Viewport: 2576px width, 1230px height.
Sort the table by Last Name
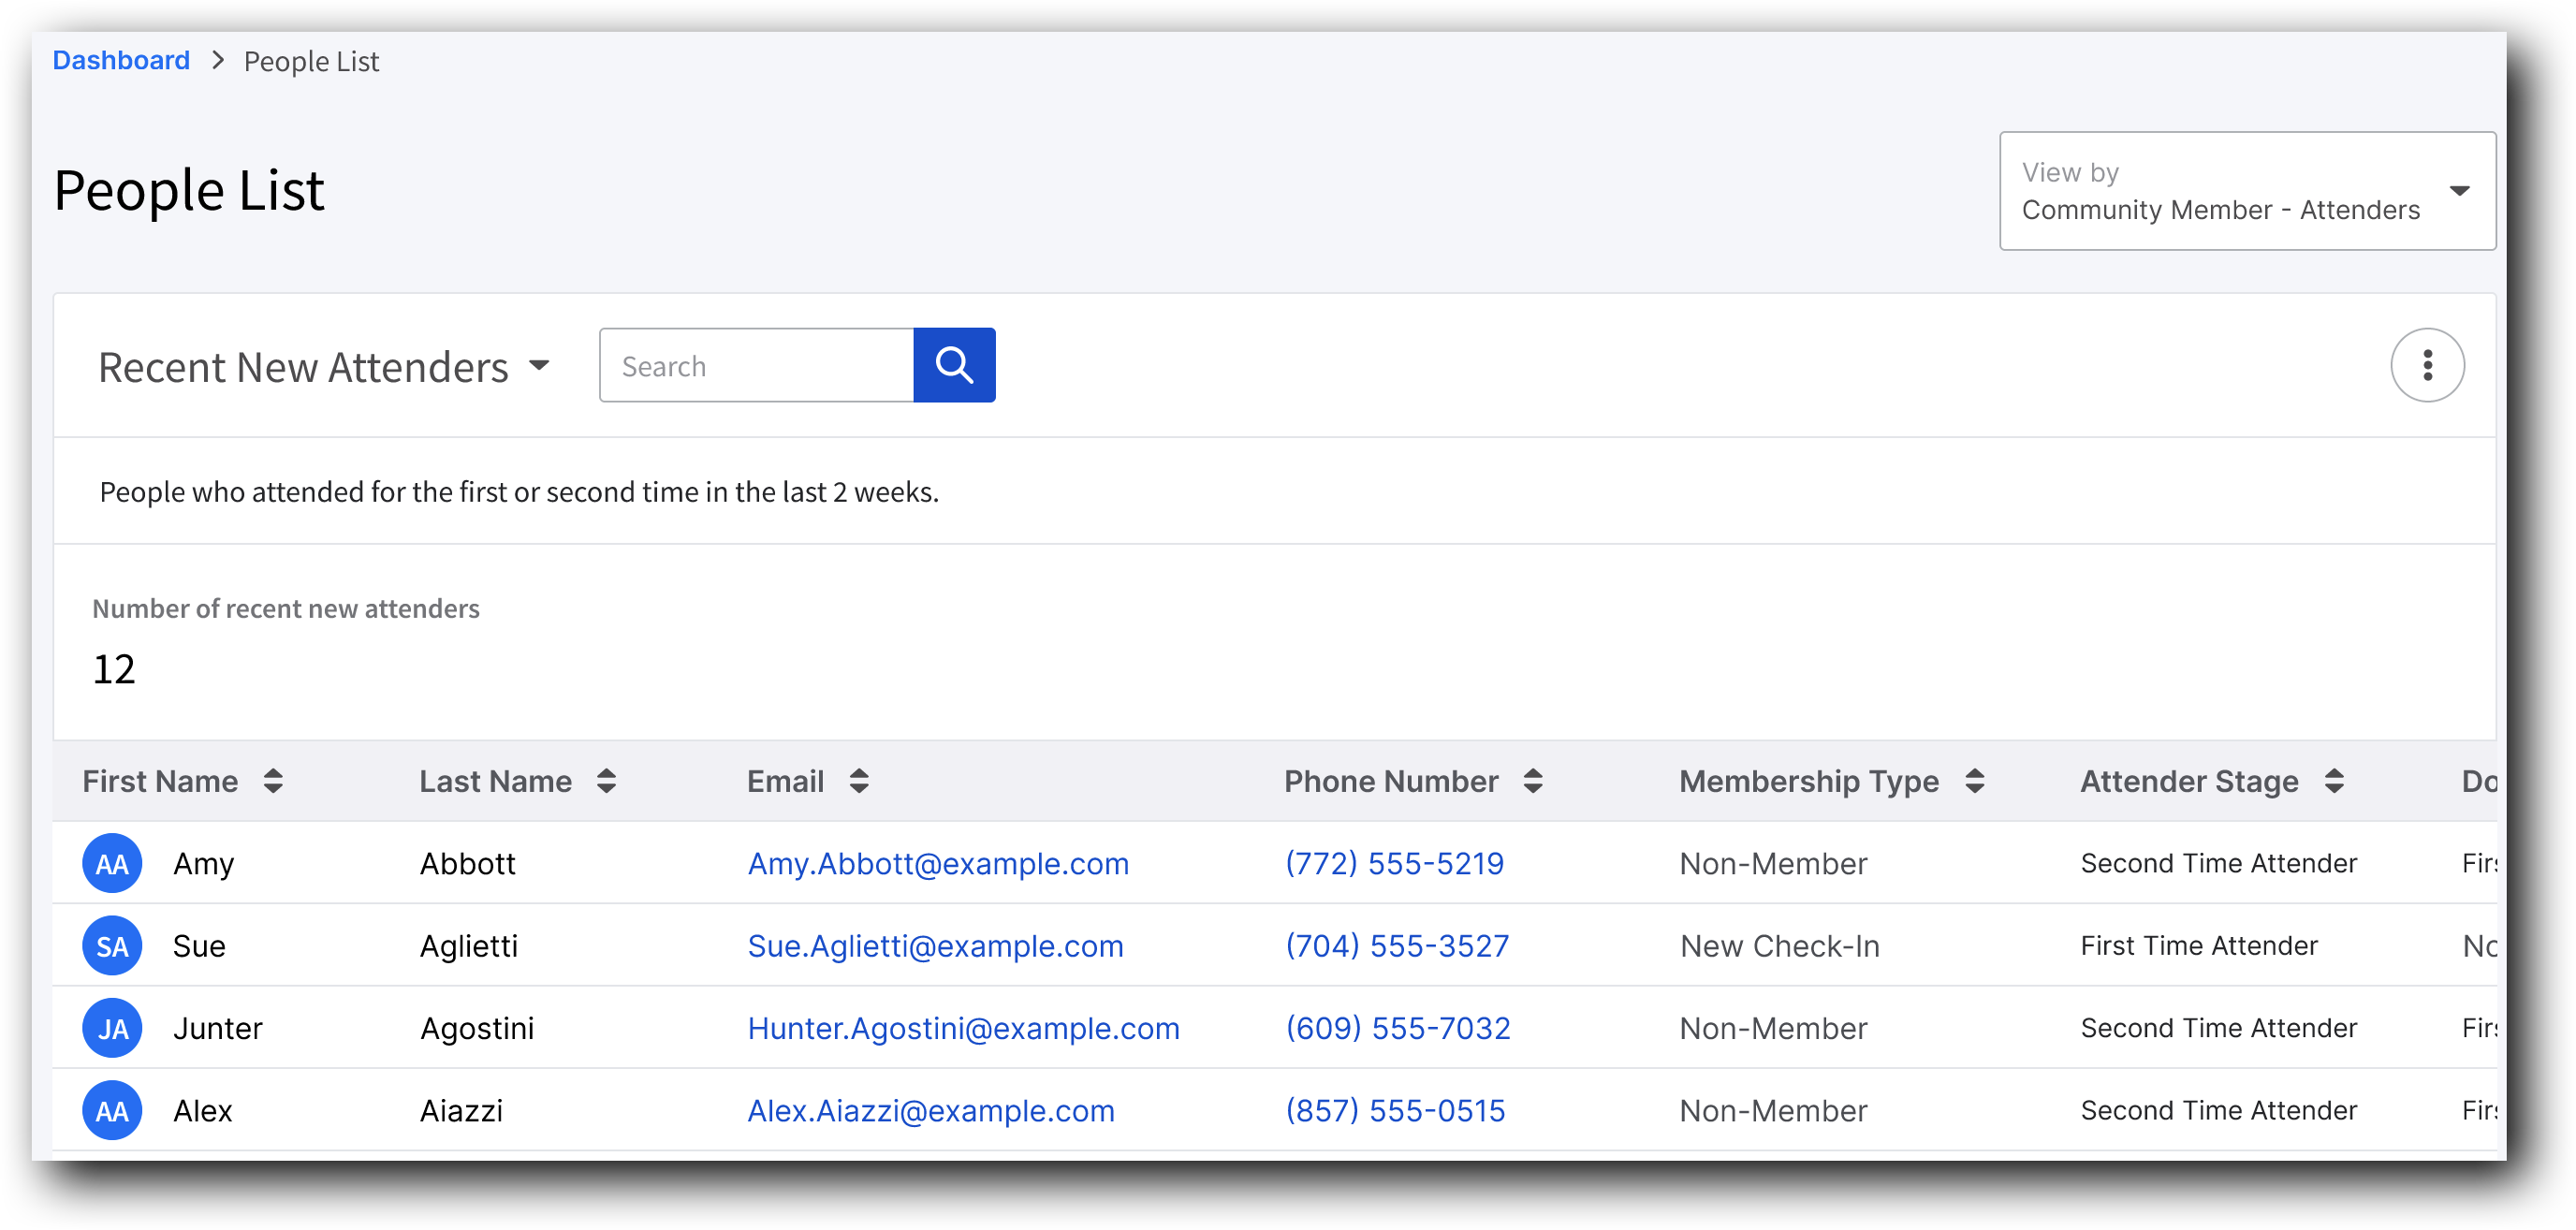[607, 781]
